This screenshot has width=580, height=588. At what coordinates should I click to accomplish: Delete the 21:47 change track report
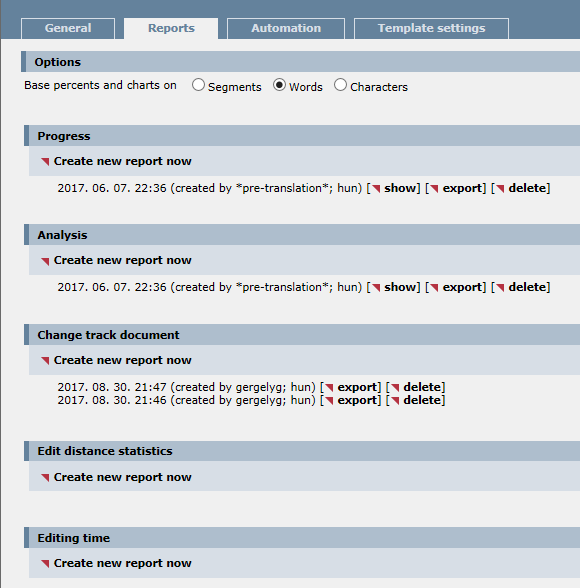click(422, 387)
